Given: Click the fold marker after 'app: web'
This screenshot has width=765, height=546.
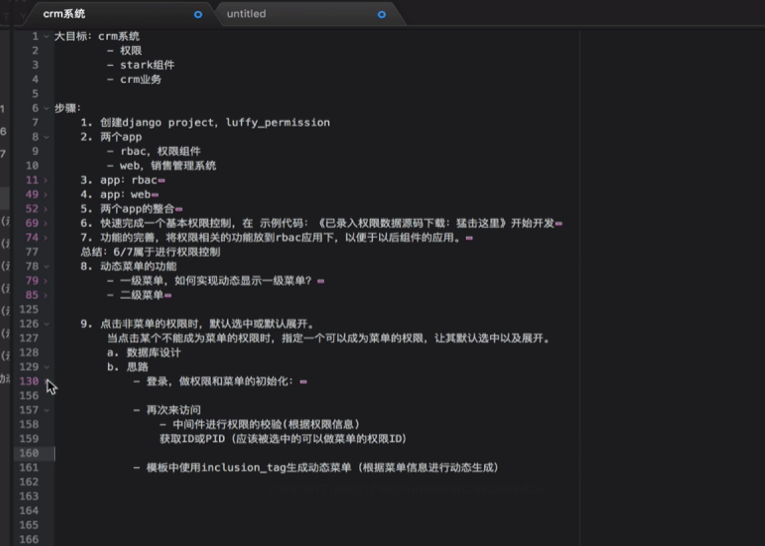Looking at the screenshot, I should tap(155, 195).
